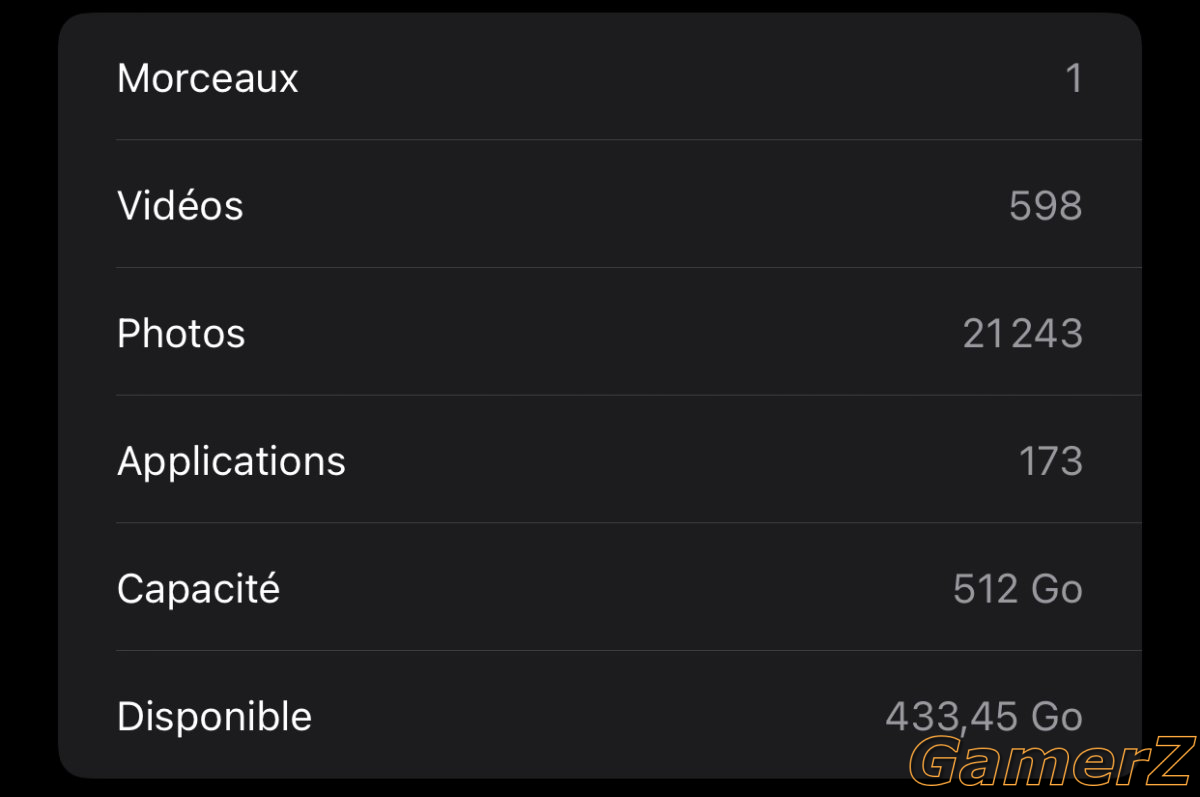Viewport: 1200px width, 797px height.
Task: Tap the Photos label
Action: 181,333
